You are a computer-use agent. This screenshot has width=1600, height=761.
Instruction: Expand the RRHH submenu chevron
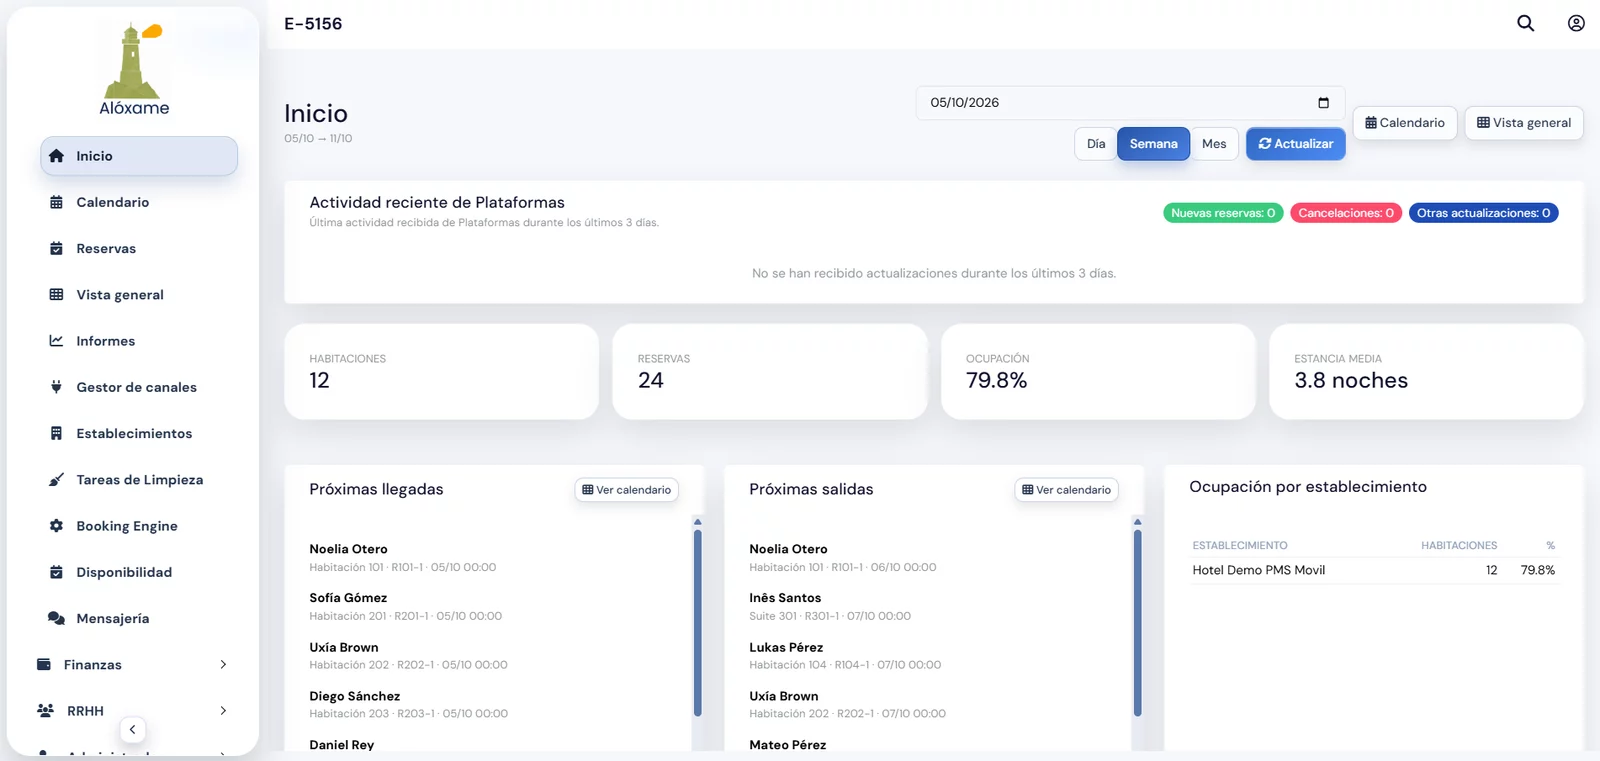[x=223, y=711]
